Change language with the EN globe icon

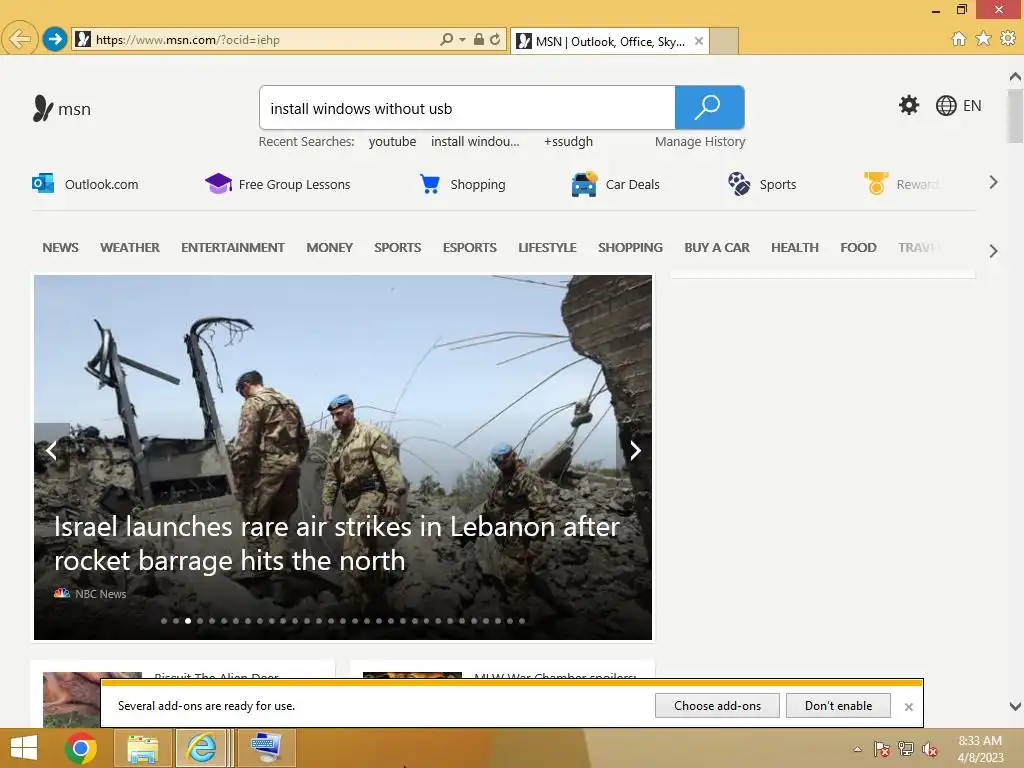coord(958,105)
